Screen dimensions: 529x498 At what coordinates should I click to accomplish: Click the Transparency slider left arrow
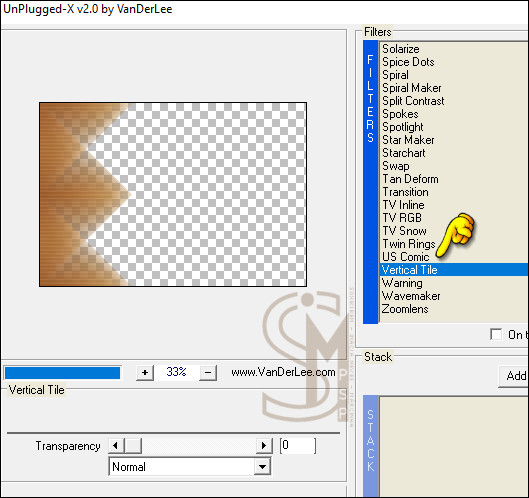pos(116,446)
